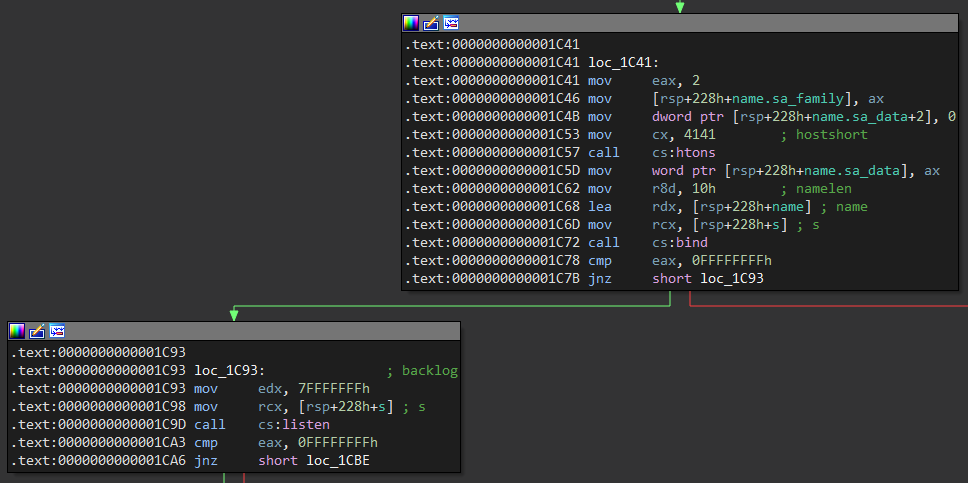968x483 pixels.
Task: Follow the cs:htons call target
Action: [x=684, y=152]
